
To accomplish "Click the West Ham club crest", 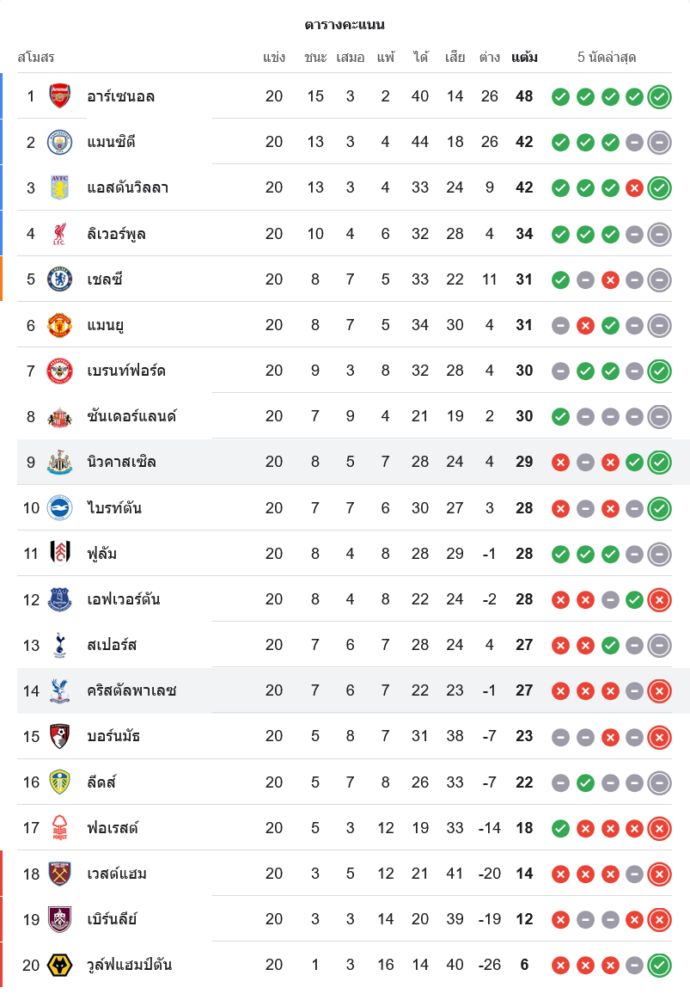I will click(60, 873).
